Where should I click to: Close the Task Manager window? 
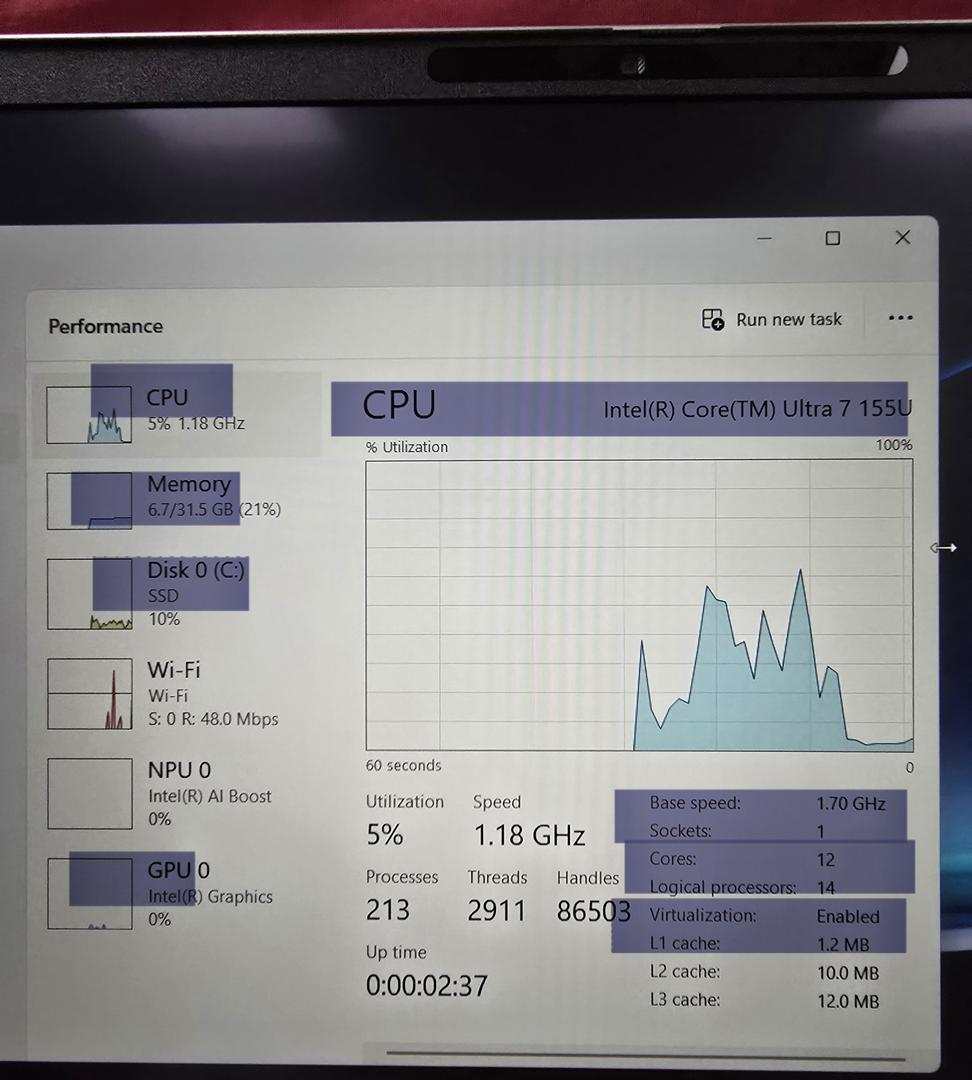902,238
